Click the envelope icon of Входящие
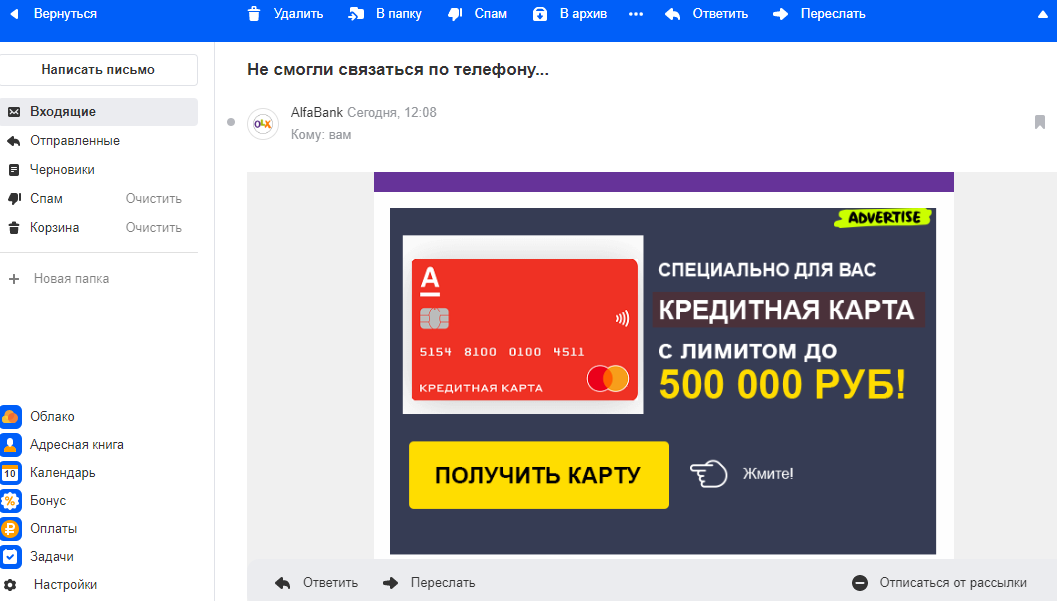Viewport: 1057px width, 601px height. tap(13, 112)
